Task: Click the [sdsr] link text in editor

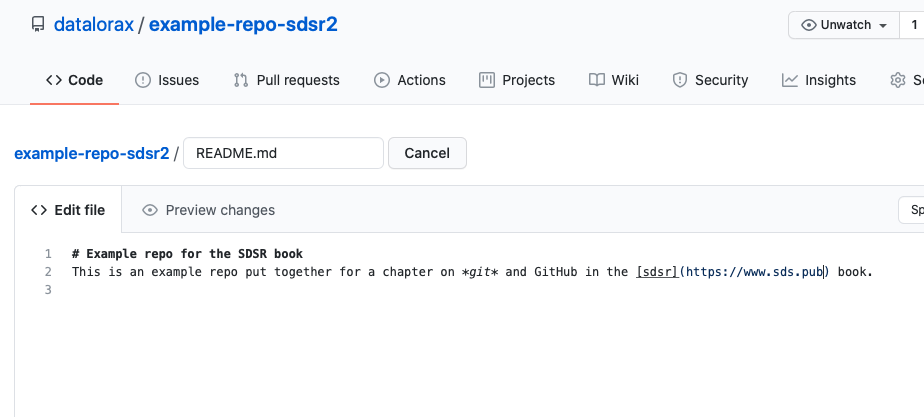Action: (x=657, y=272)
